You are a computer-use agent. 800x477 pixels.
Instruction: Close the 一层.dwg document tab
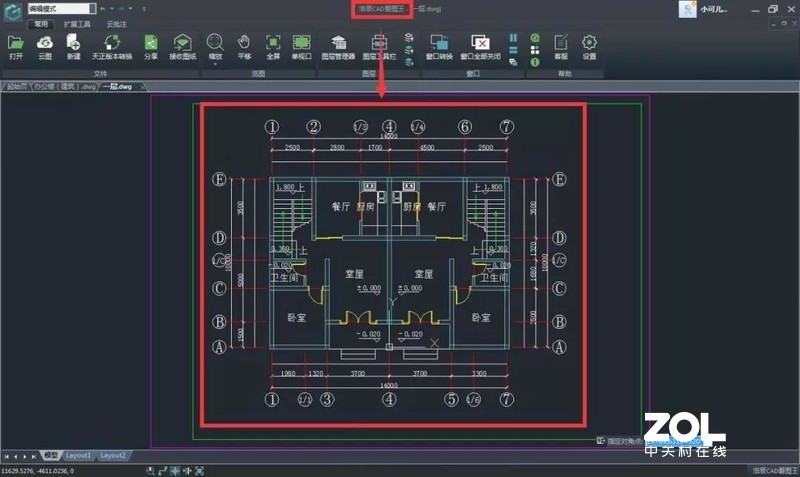click(143, 87)
